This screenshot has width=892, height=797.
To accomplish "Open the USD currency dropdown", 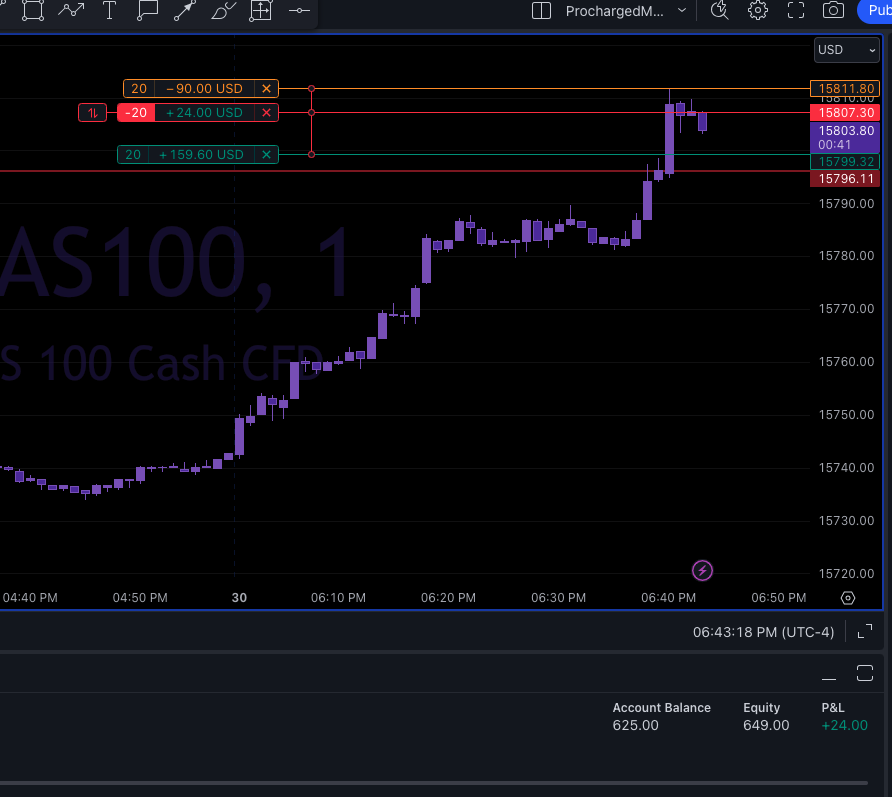I will 846,50.
